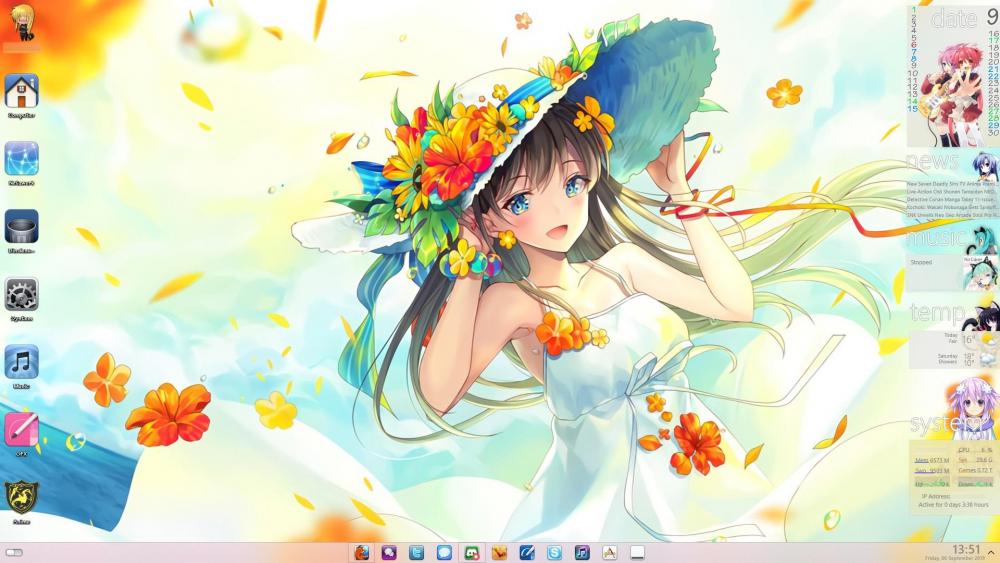Click the 'Stopped' music status text
The width and height of the screenshot is (1000, 563).
(921, 262)
